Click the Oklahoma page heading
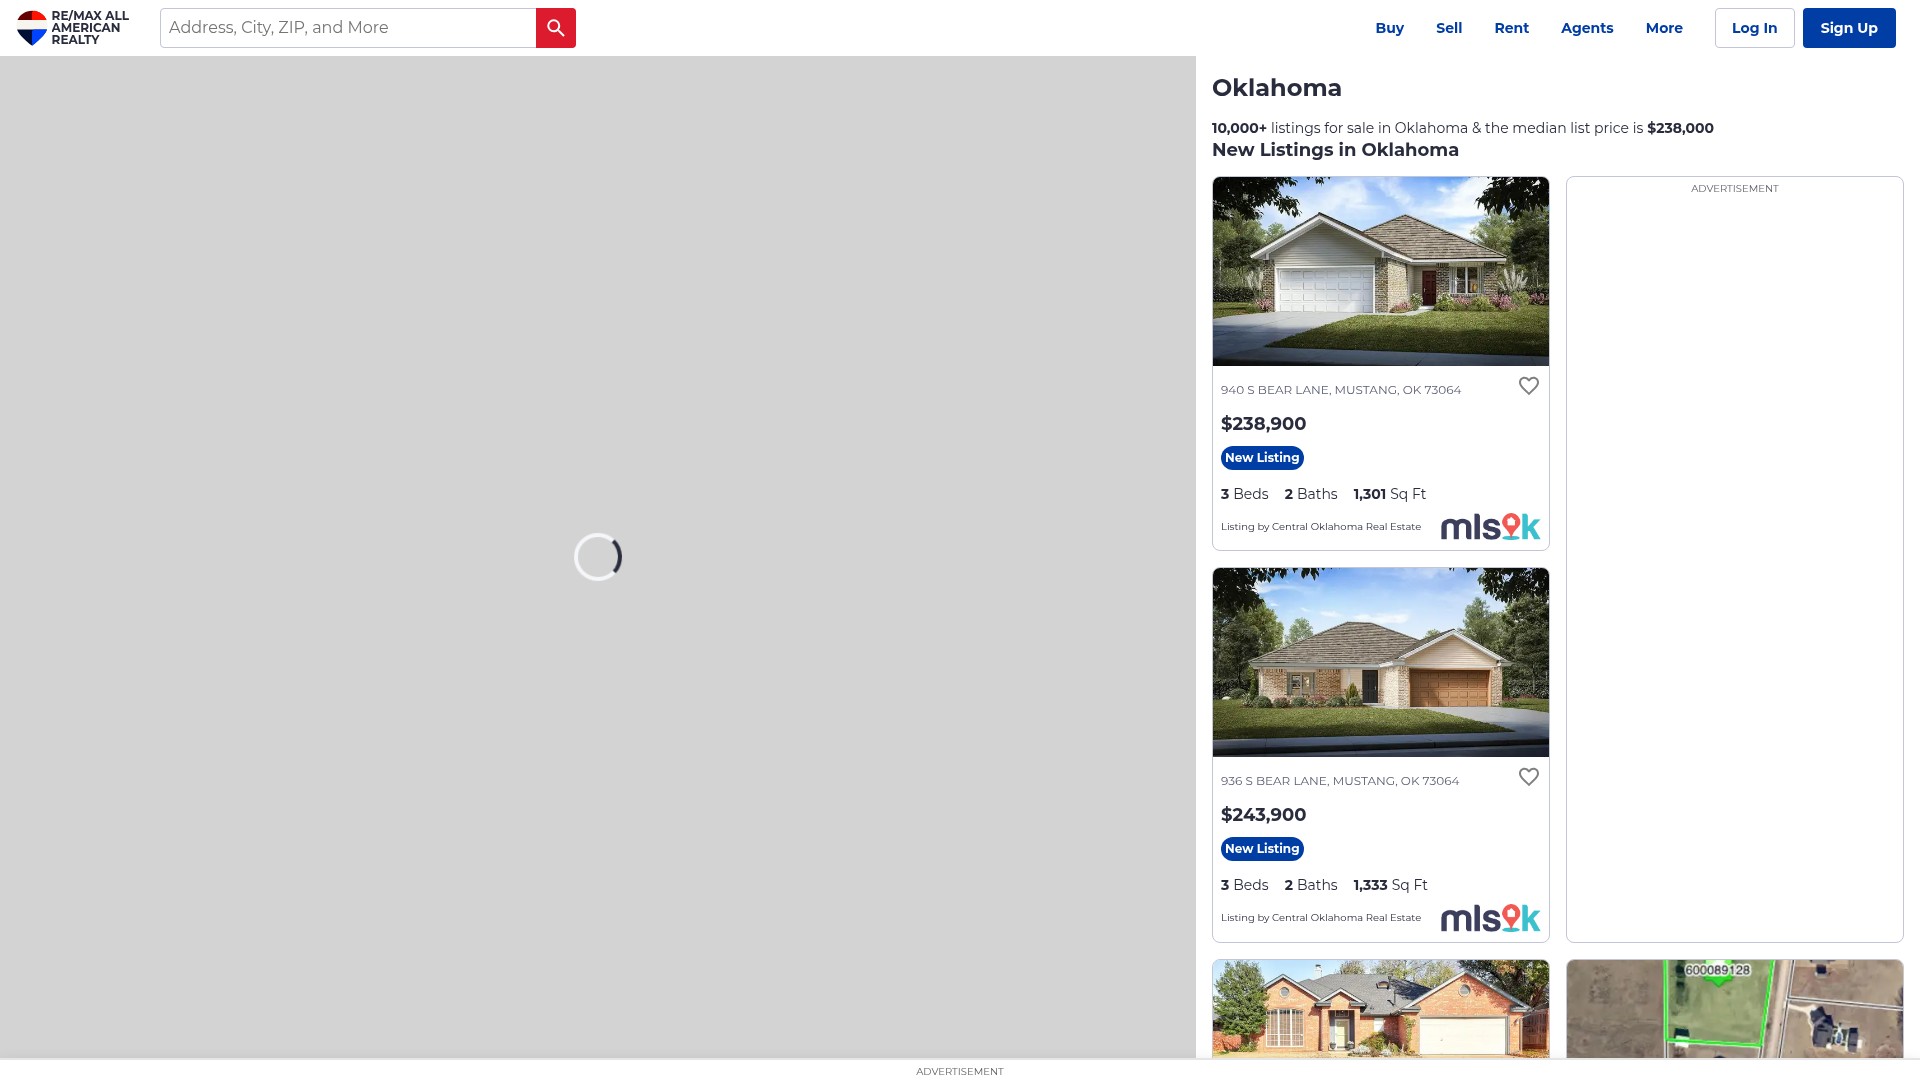This screenshot has width=1920, height=1080. (1277, 88)
